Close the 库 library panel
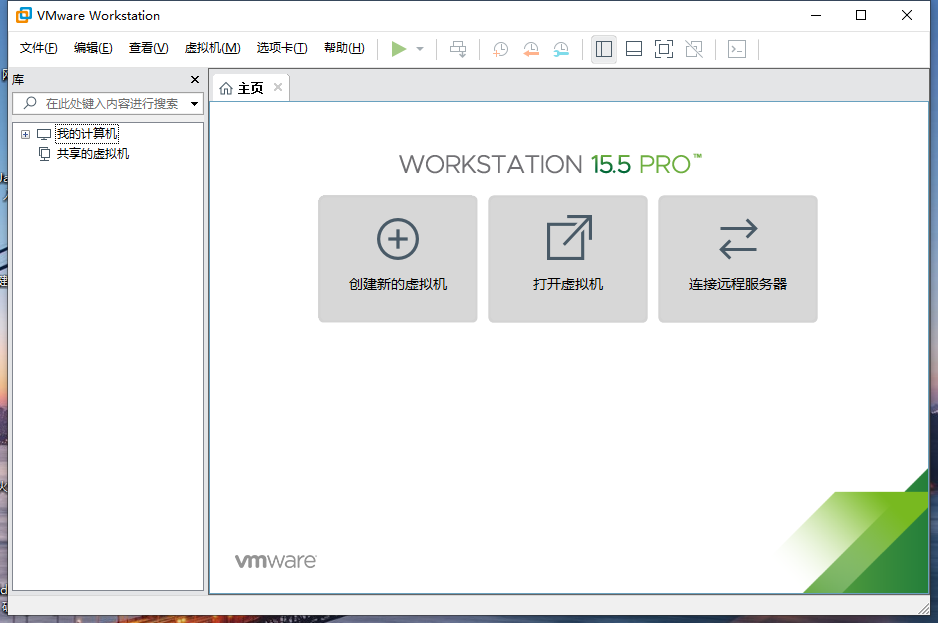Screen dimensions: 938x623 [x=194, y=80]
